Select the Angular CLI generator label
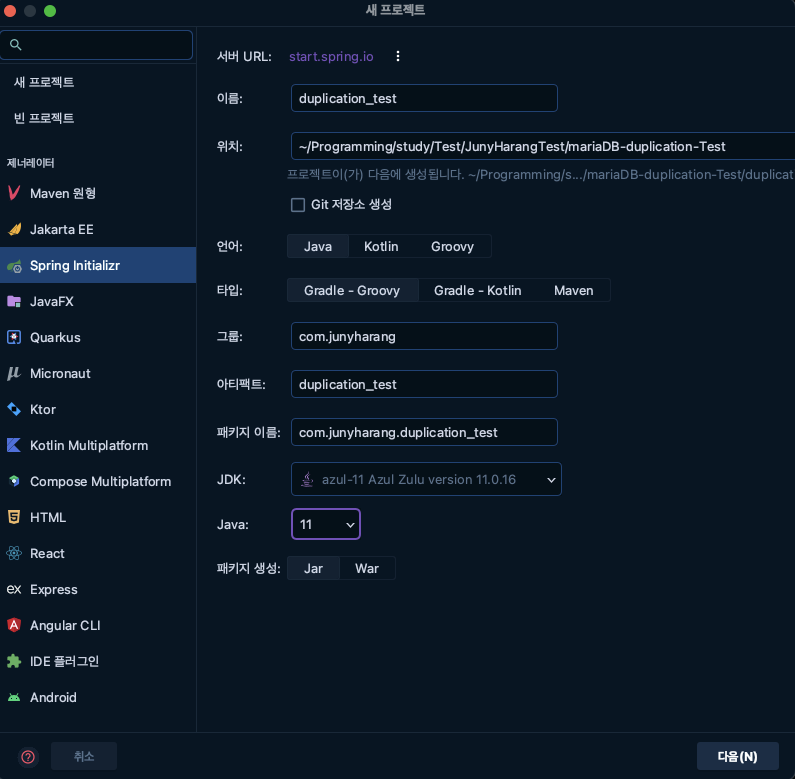795x779 pixels. (x=65, y=625)
